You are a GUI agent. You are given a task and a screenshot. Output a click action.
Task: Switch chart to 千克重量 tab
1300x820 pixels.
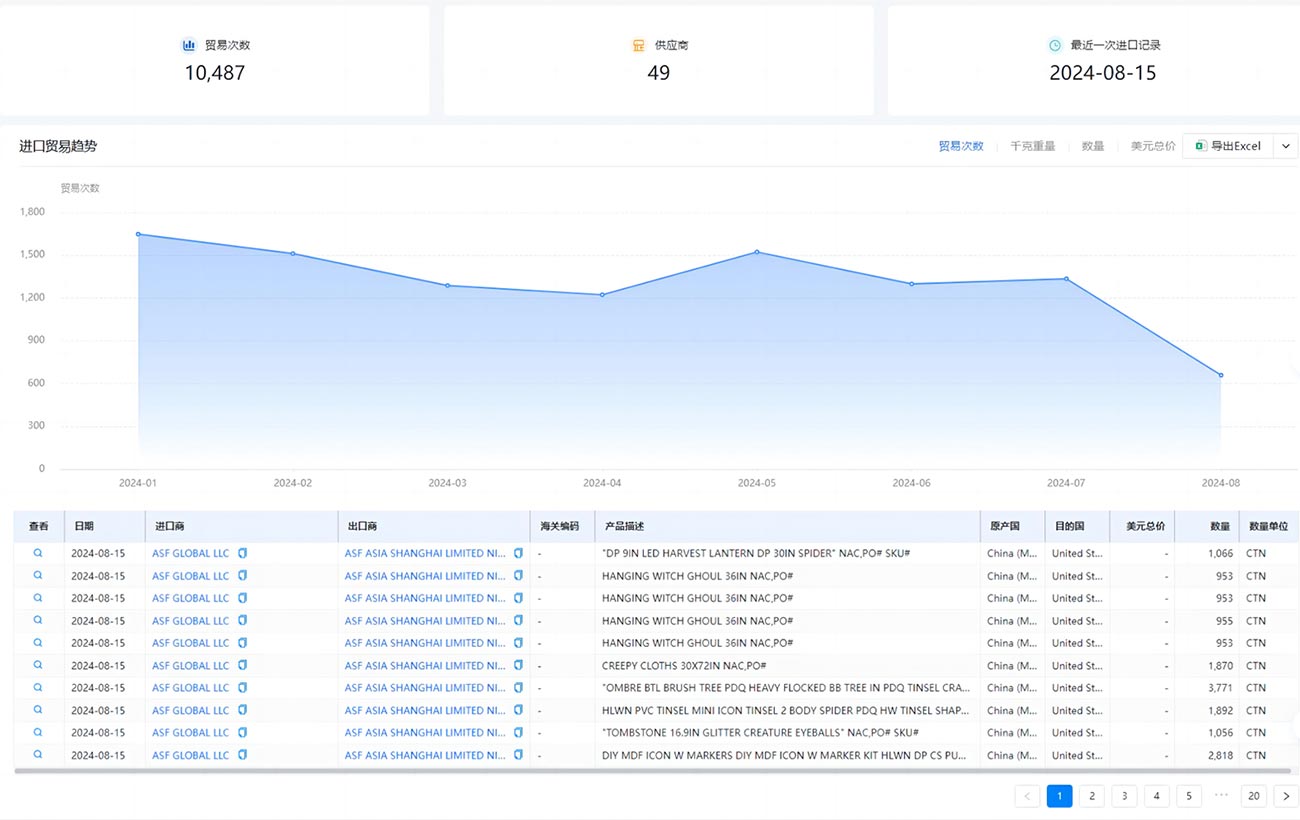(1033, 146)
